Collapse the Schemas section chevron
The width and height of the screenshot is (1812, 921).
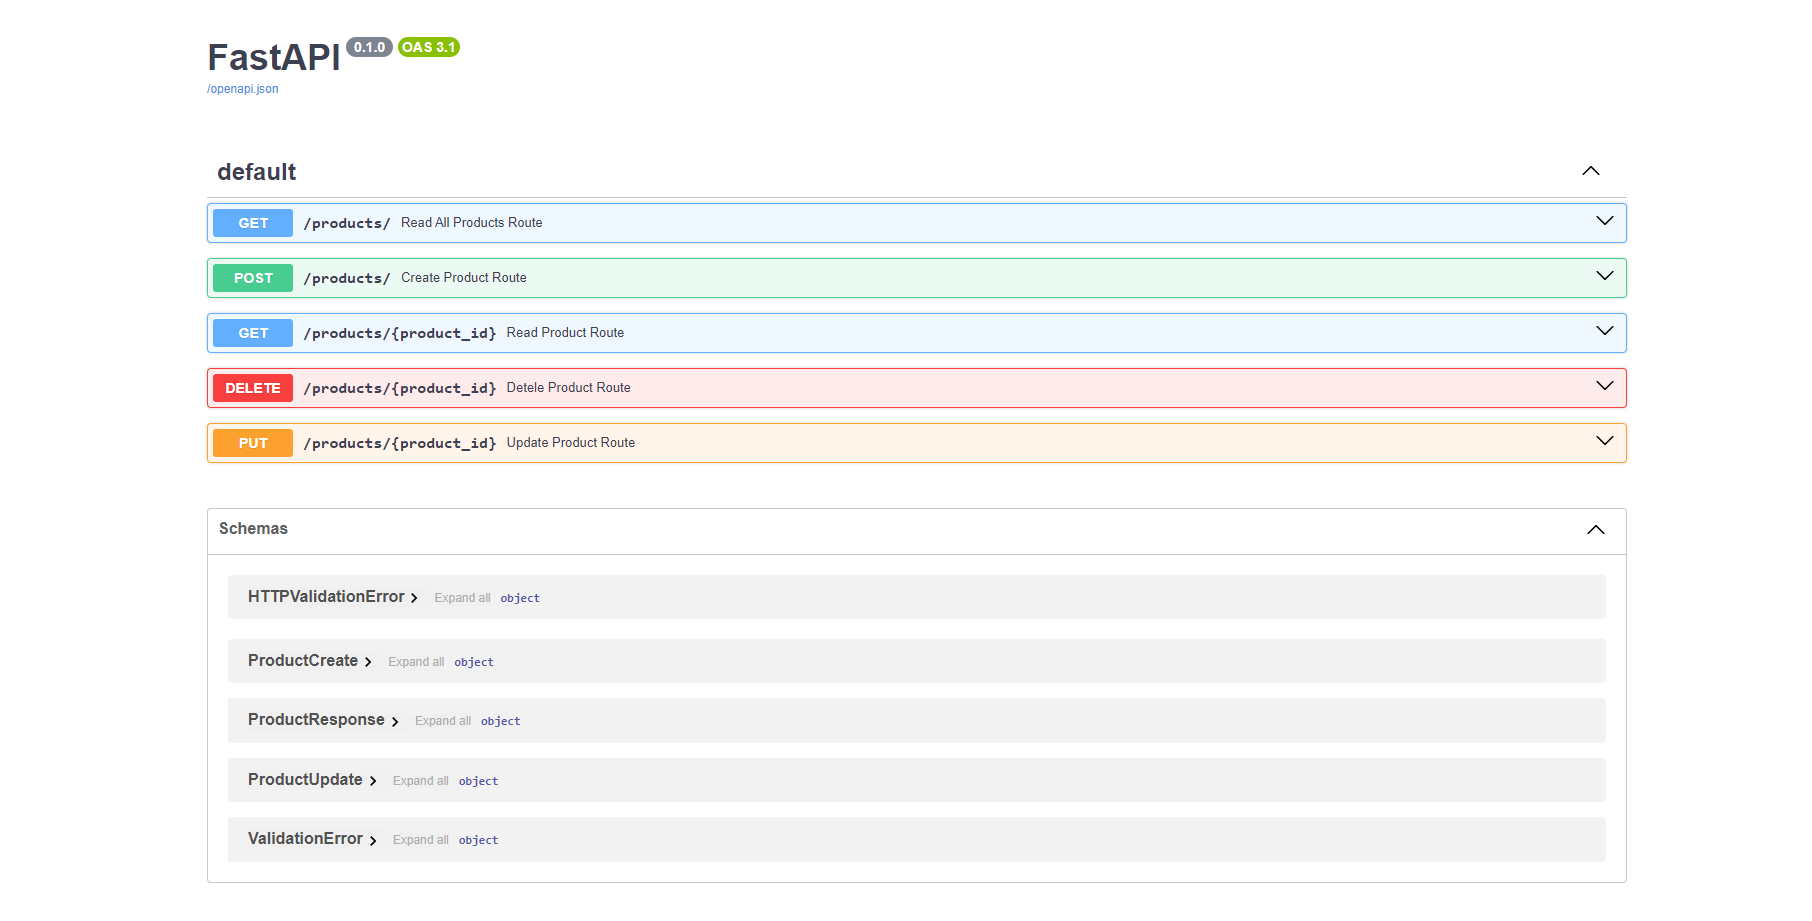(1596, 530)
